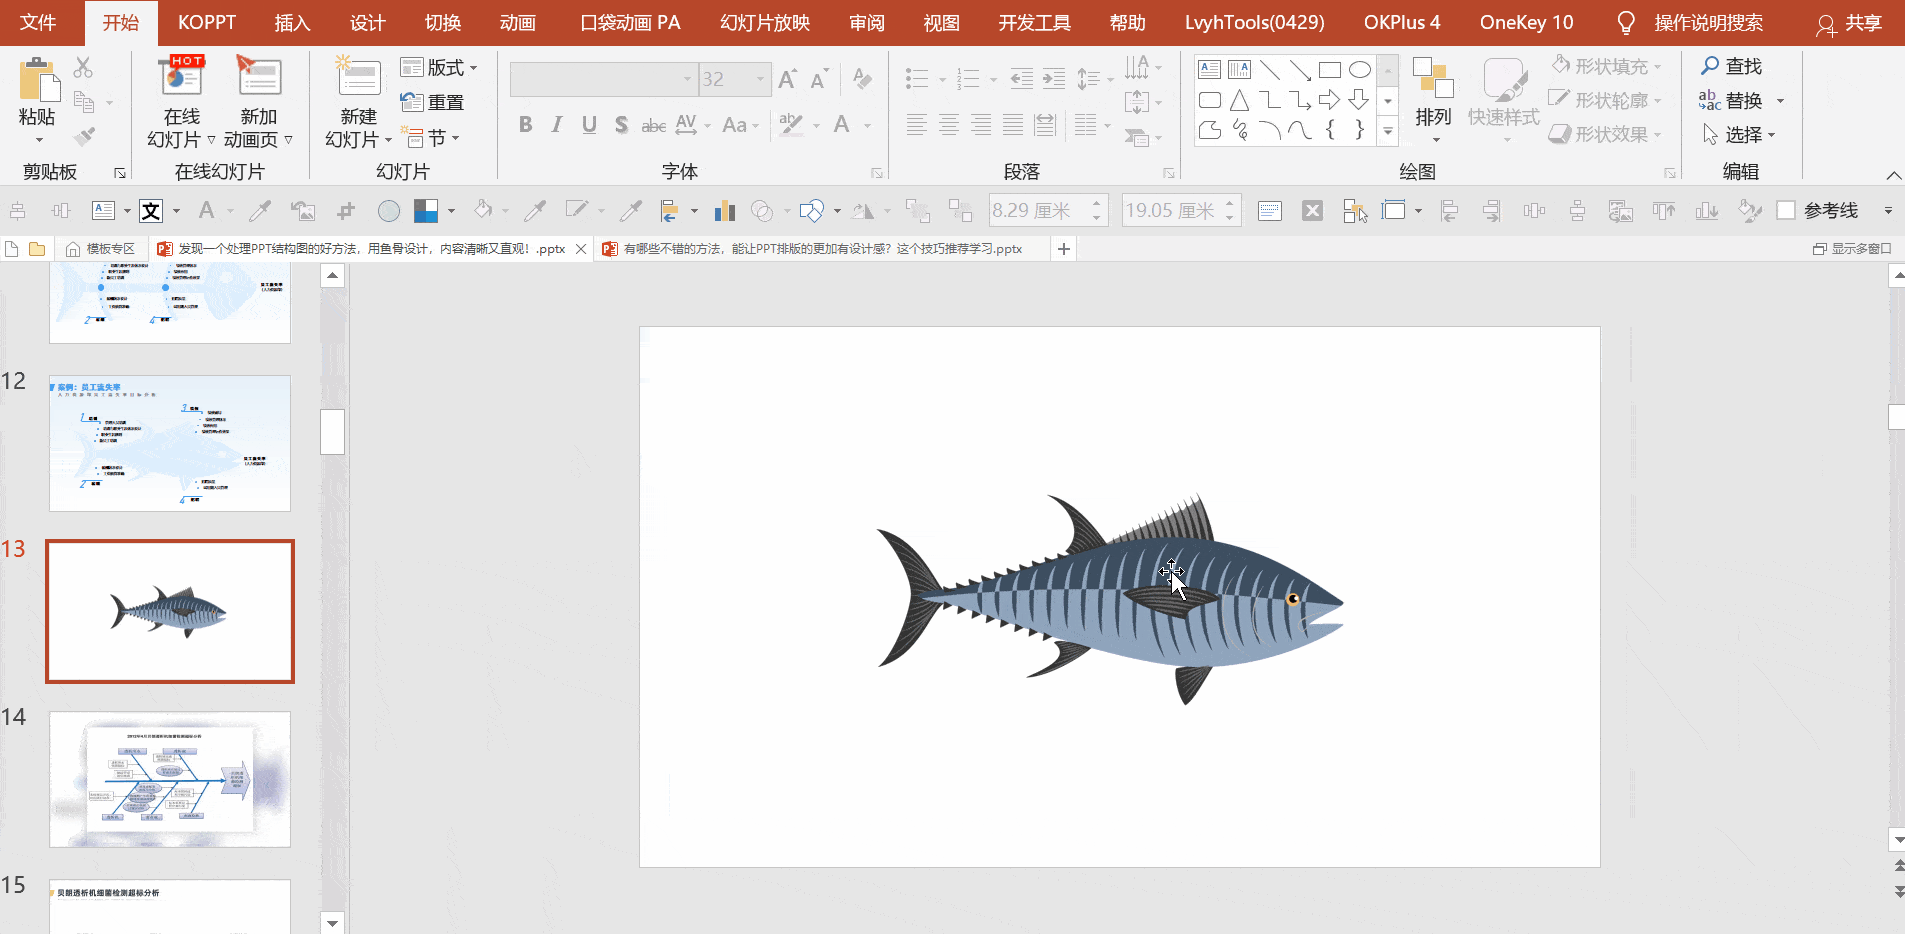
Task: Click the circle icon in OneKey toolbar
Action: 389,211
